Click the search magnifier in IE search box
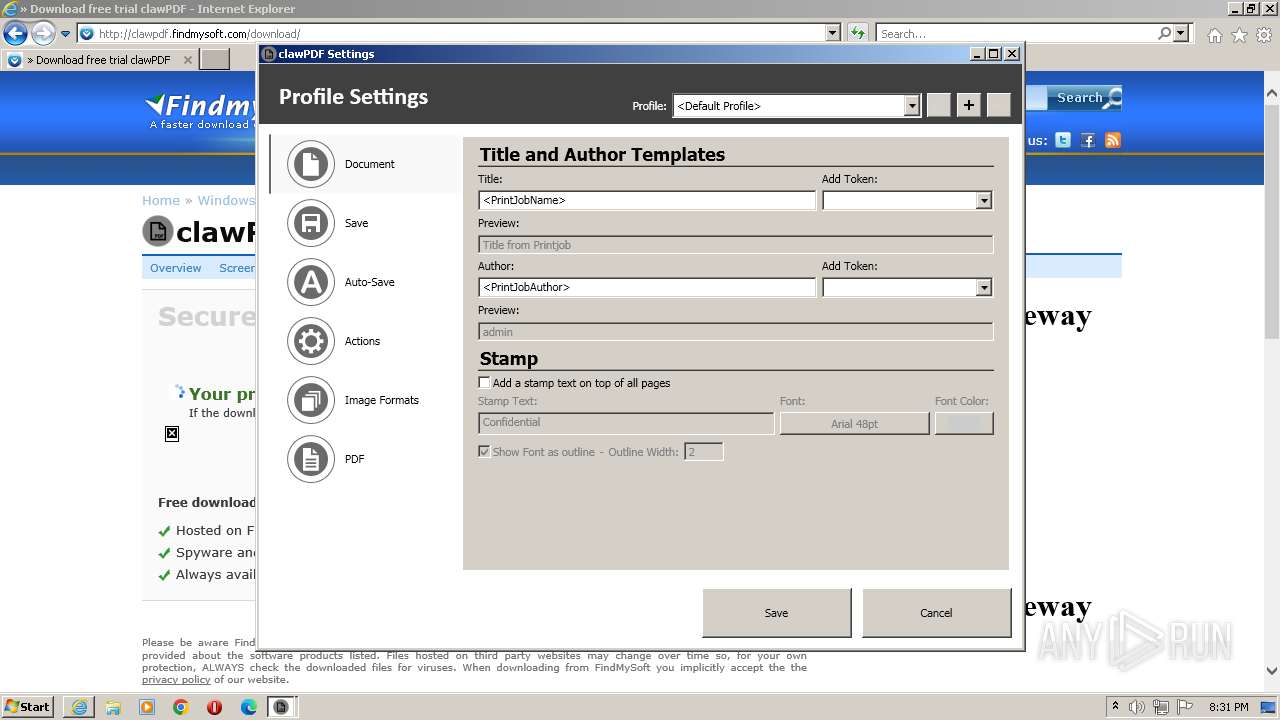The width and height of the screenshot is (1280, 720). click(1164, 33)
